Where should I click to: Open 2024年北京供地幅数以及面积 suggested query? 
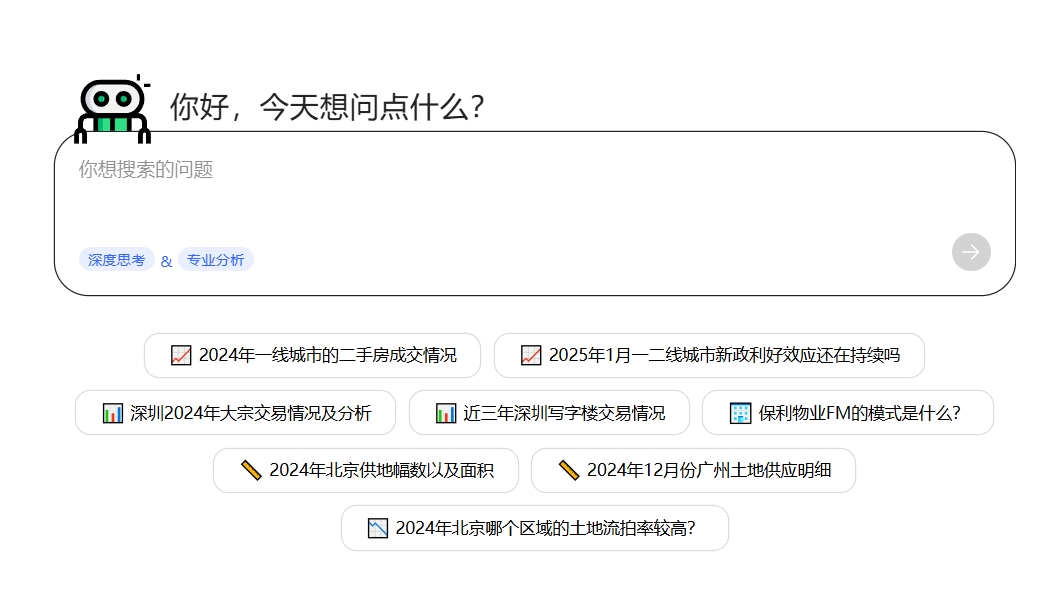tap(381, 470)
